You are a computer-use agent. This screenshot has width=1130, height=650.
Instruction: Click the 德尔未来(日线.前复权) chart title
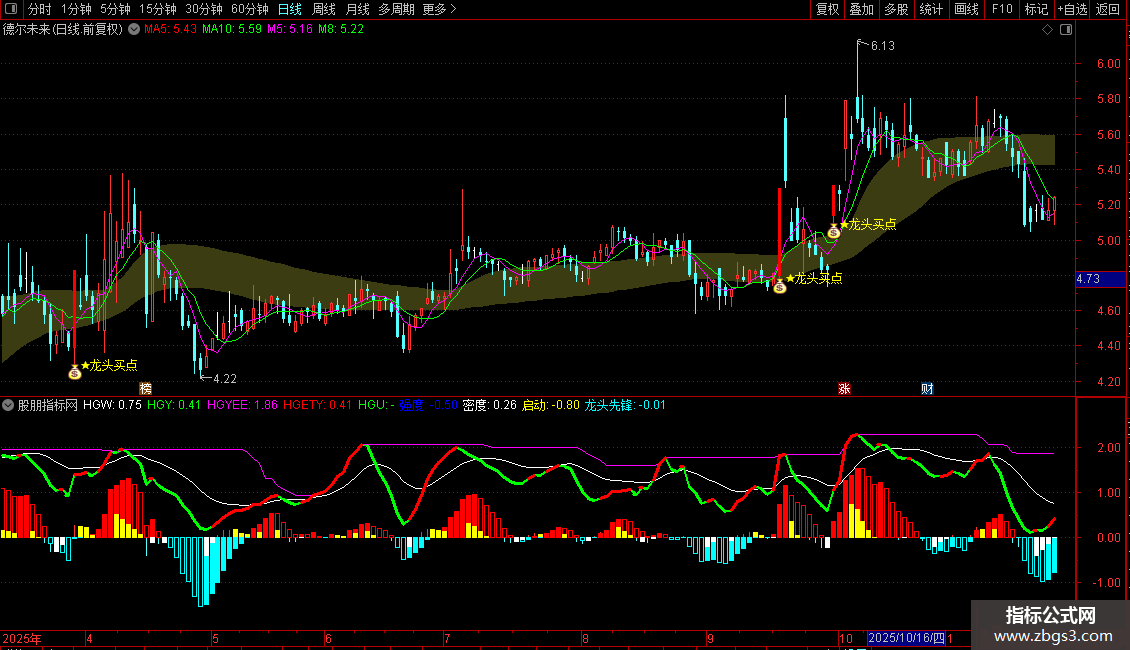[x=63, y=30]
